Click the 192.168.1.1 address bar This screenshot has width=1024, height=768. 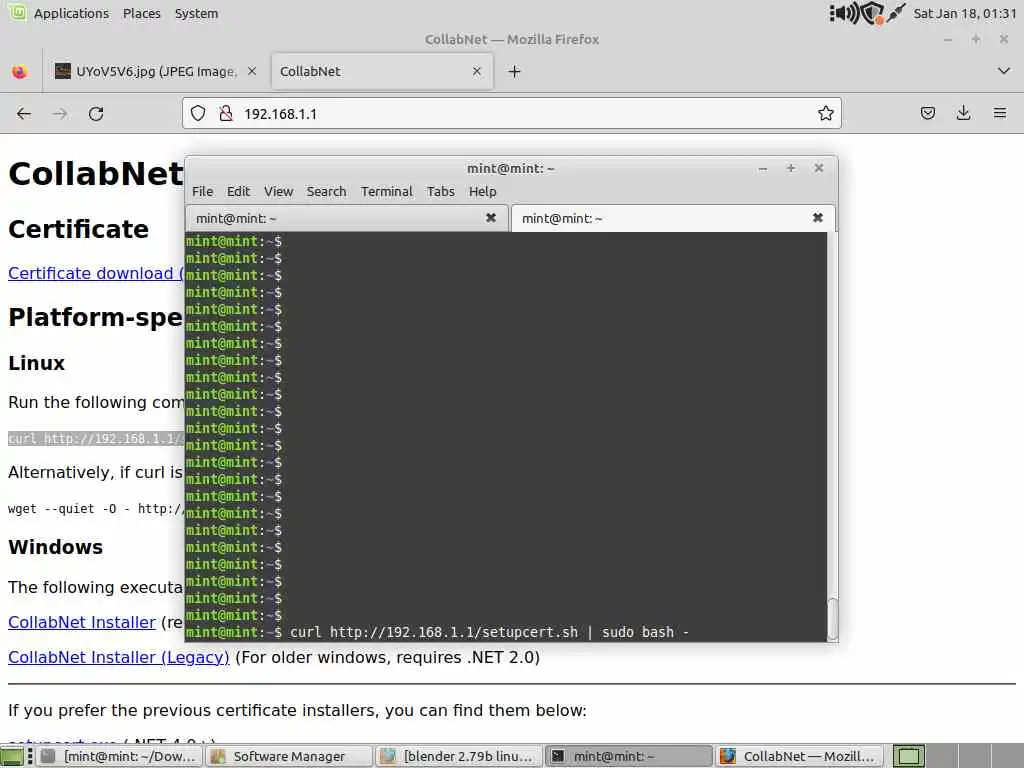click(x=511, y=114)
